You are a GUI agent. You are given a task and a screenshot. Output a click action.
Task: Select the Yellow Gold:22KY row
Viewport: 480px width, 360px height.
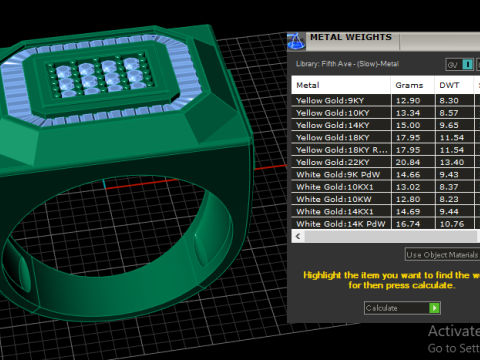386,162
